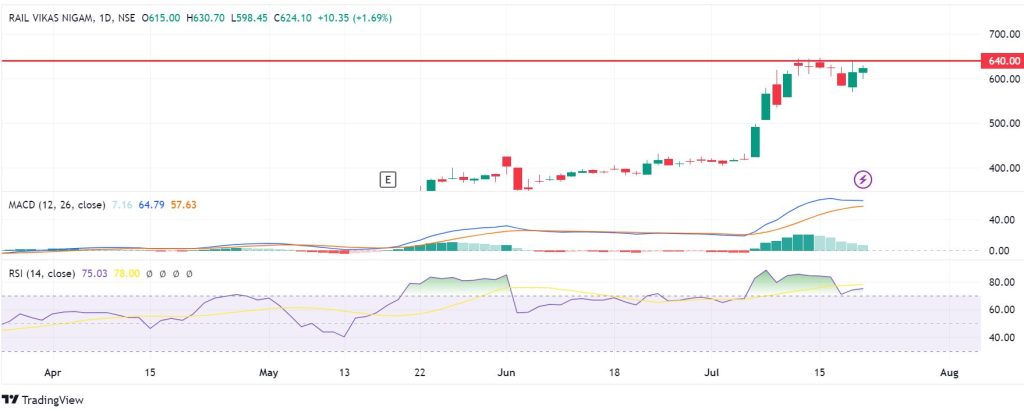Click the +10.35 (+1.69%) change value

[x=355, y=19]
